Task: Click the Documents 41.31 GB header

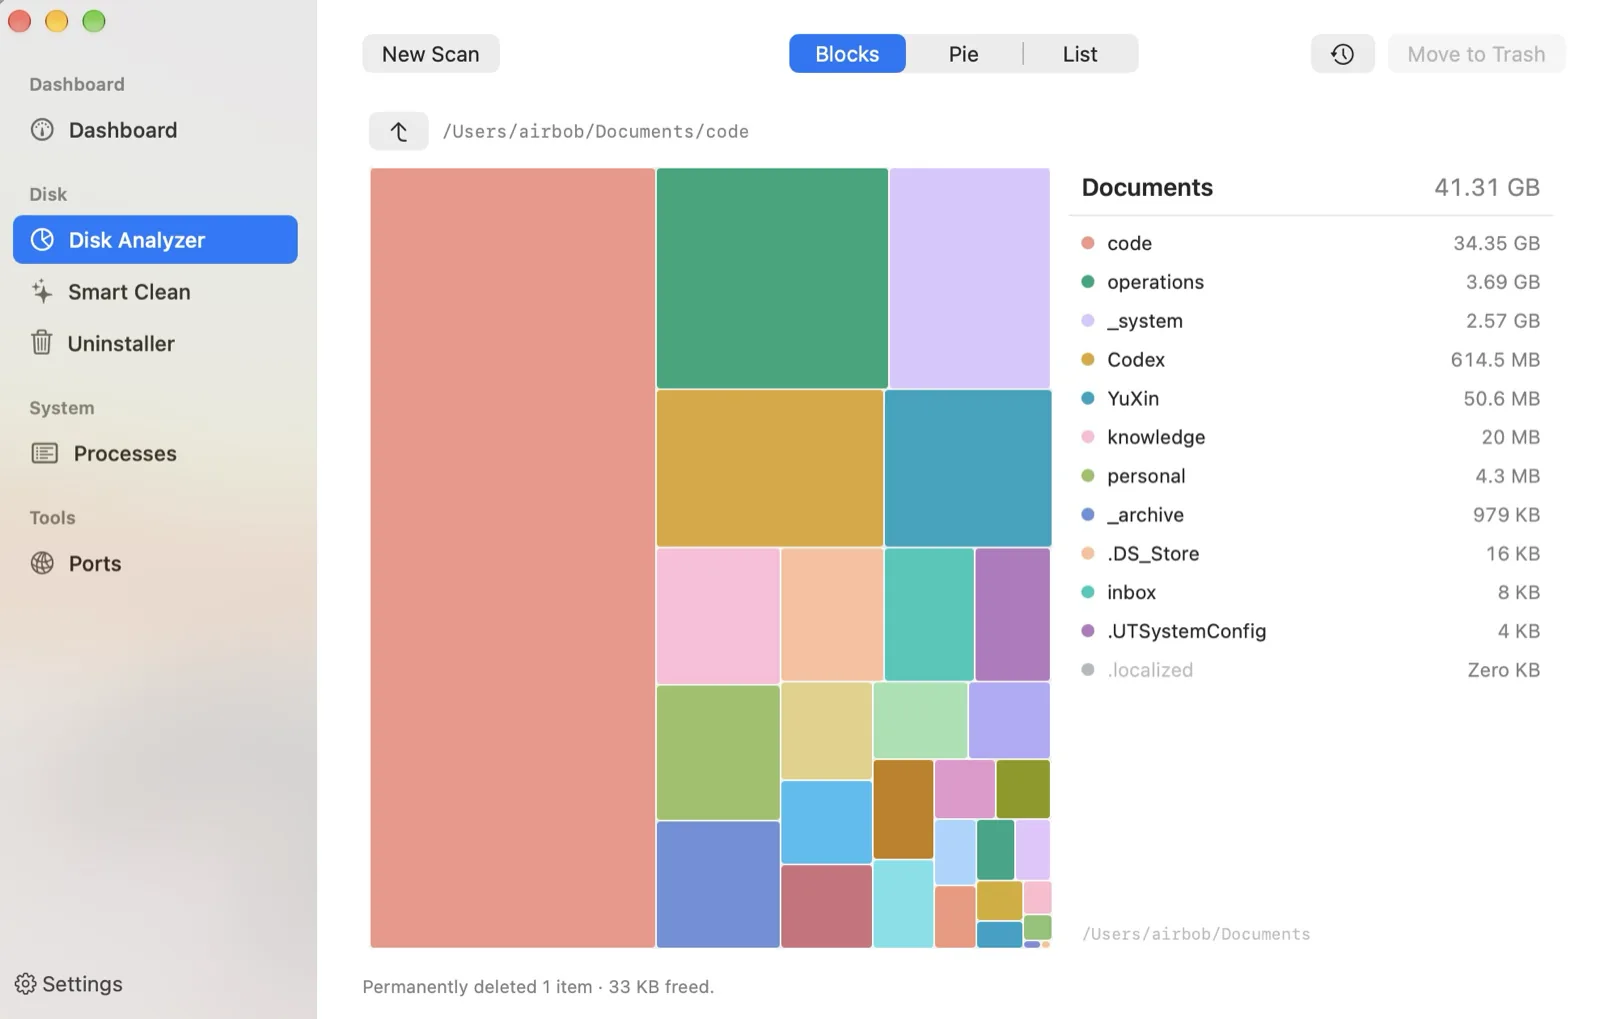Action: coord(1310,187)
